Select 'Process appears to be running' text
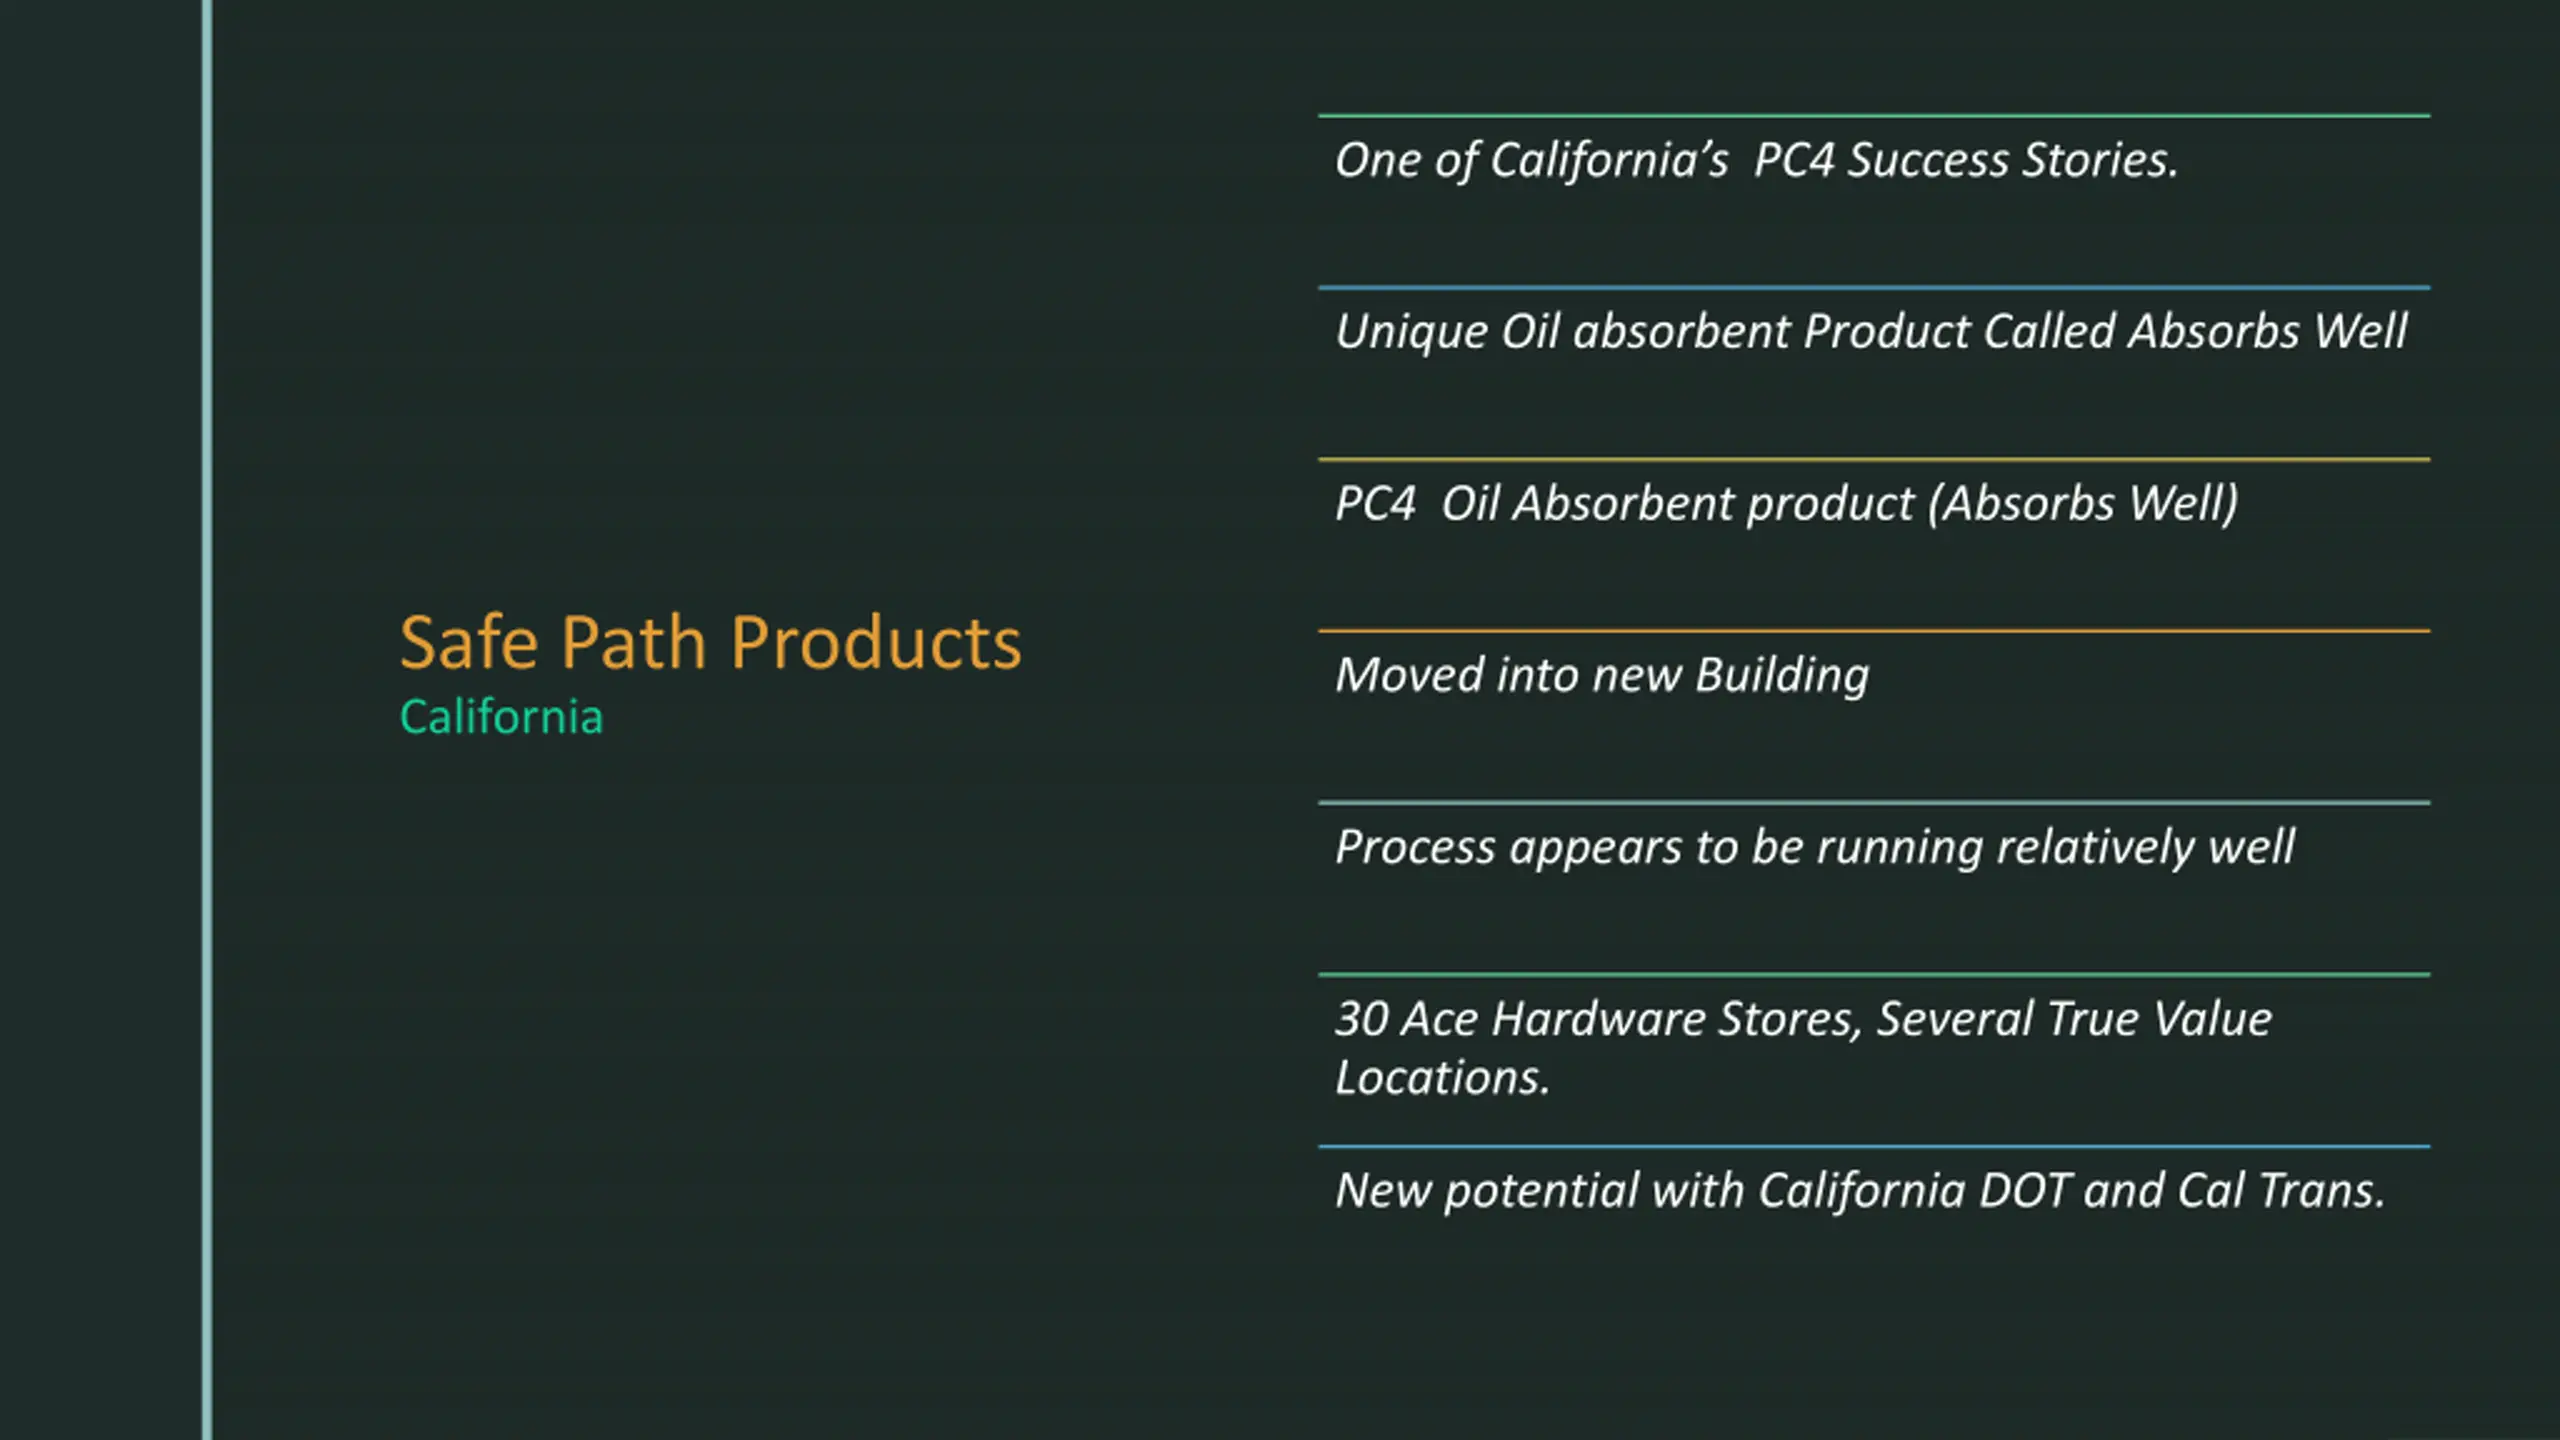 [x=1660, y=848]
